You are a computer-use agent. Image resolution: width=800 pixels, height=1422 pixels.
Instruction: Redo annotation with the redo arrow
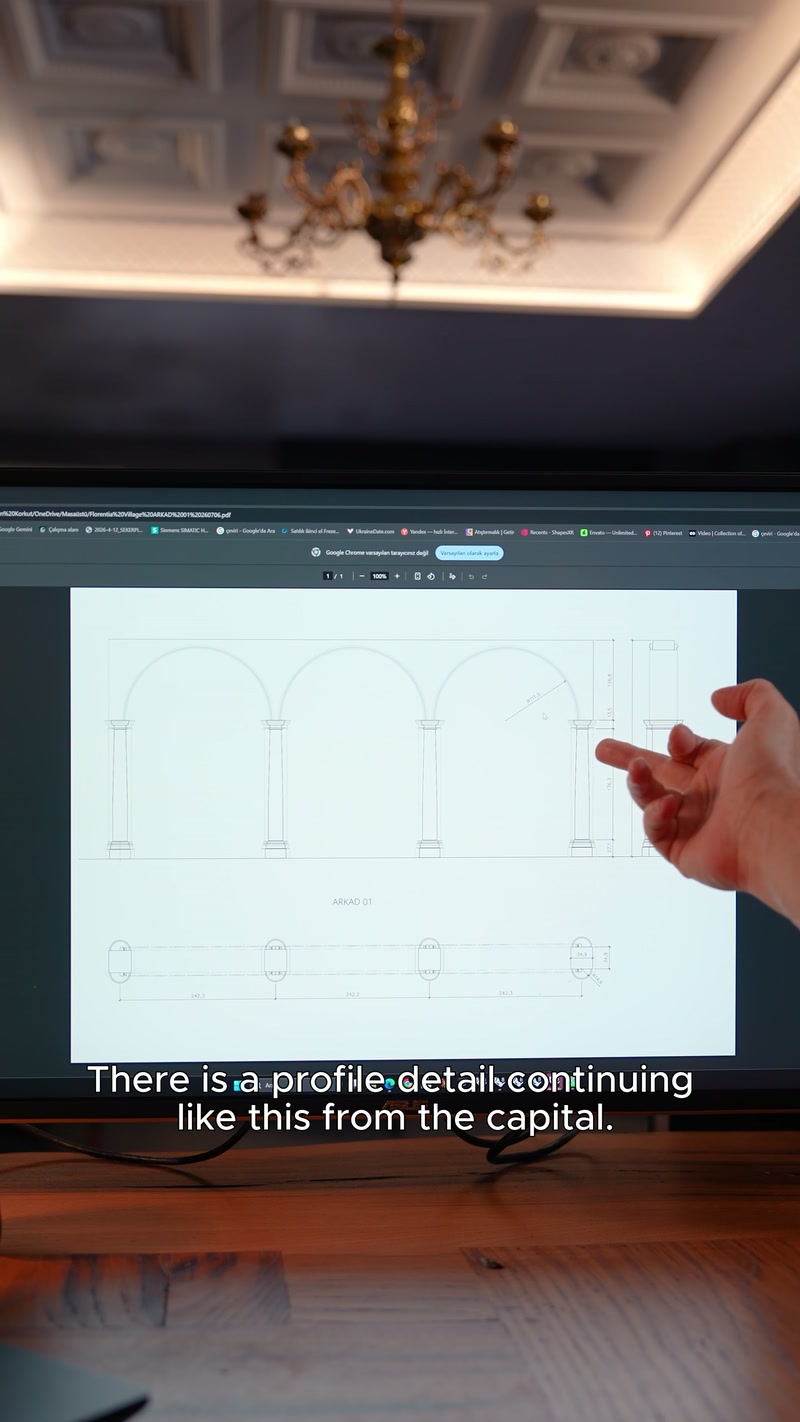tap(485, 576)
